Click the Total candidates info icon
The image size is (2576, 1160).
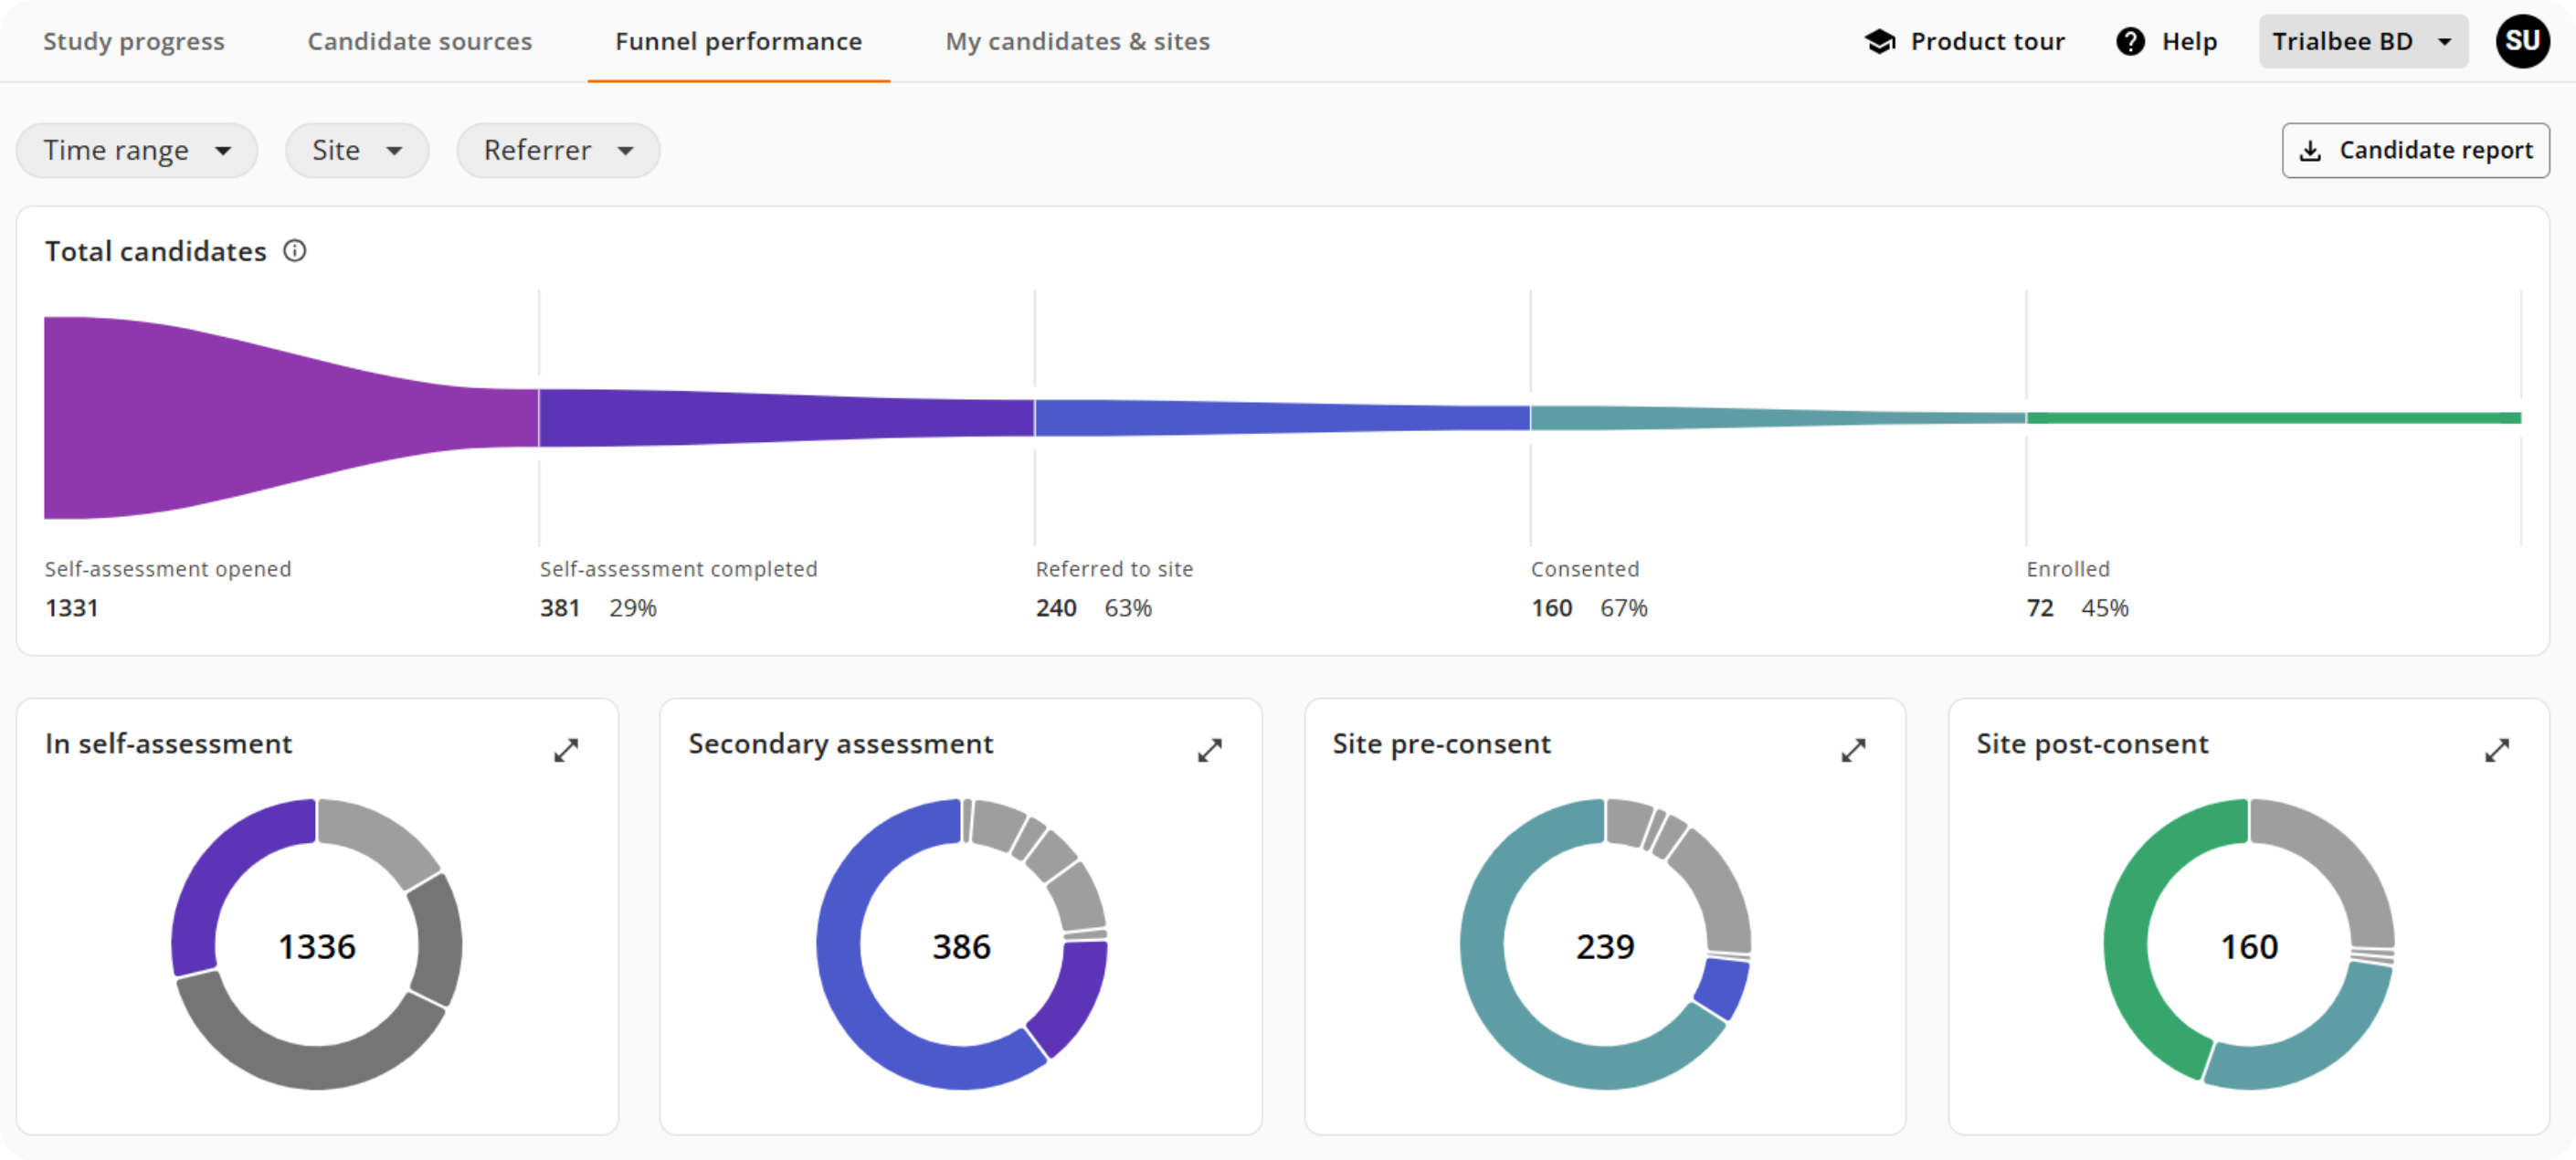tap(294, 251)
